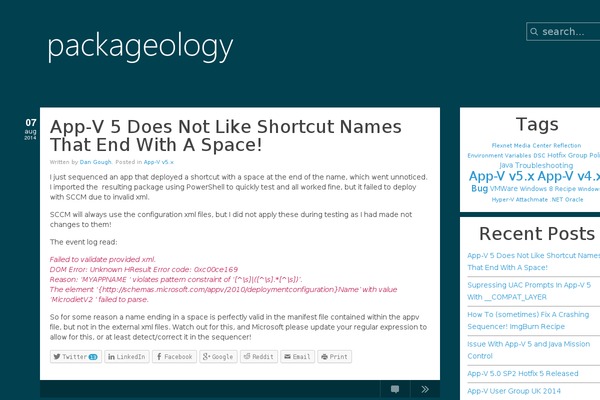Select the Windows 8 tag

[x=536, y=189]
